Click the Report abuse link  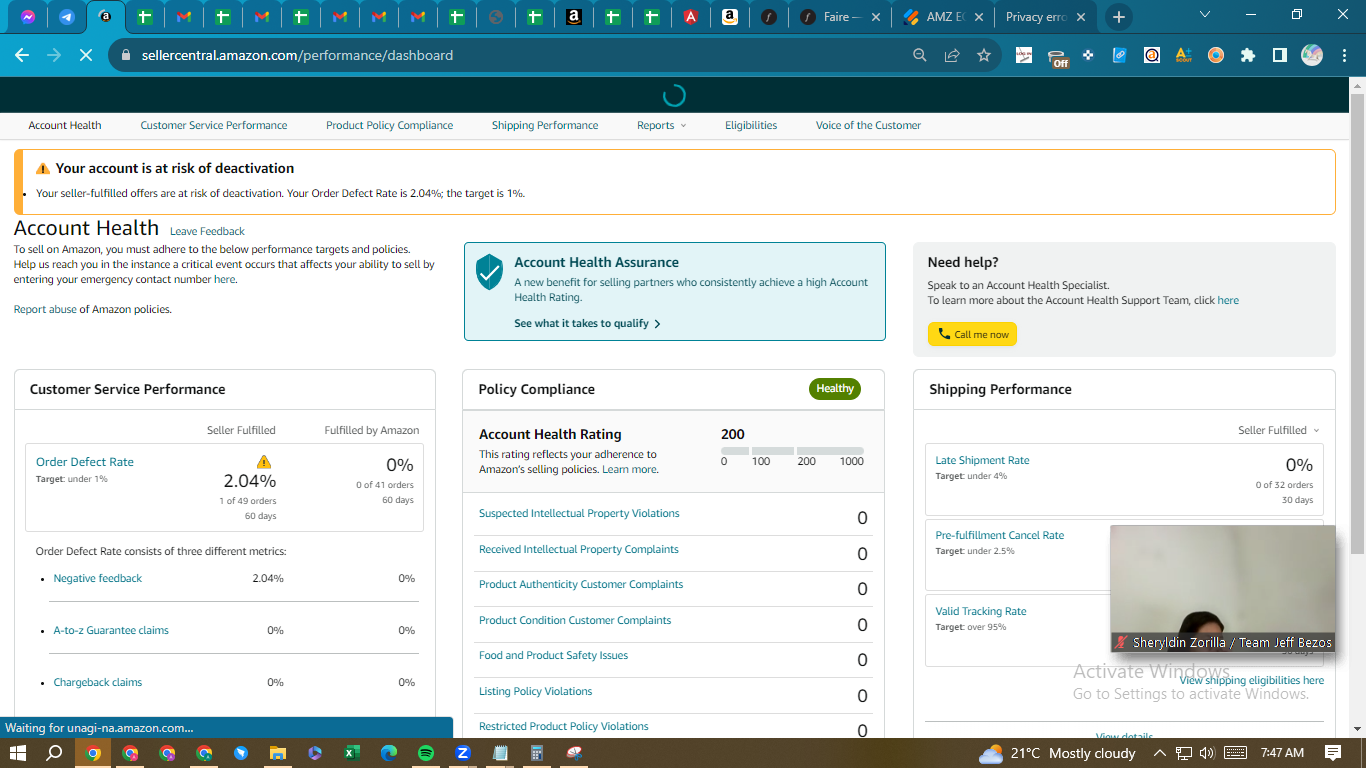45,309
